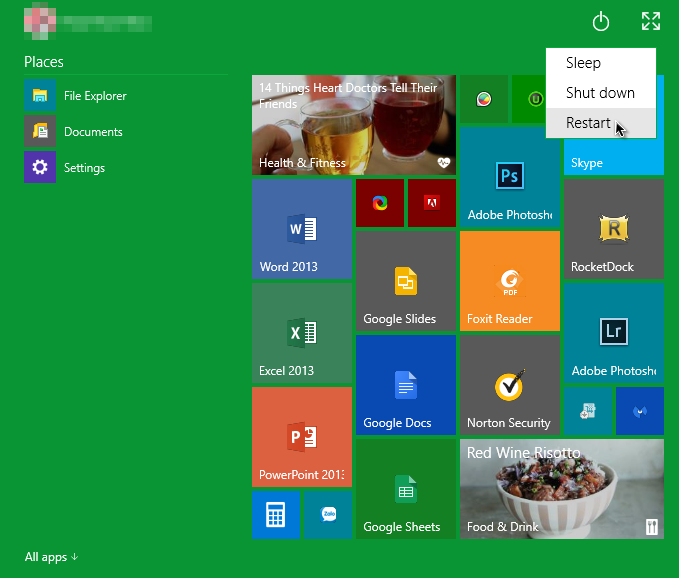
Task: Open the user account picture at top
Action: click(x=40, y=21)
